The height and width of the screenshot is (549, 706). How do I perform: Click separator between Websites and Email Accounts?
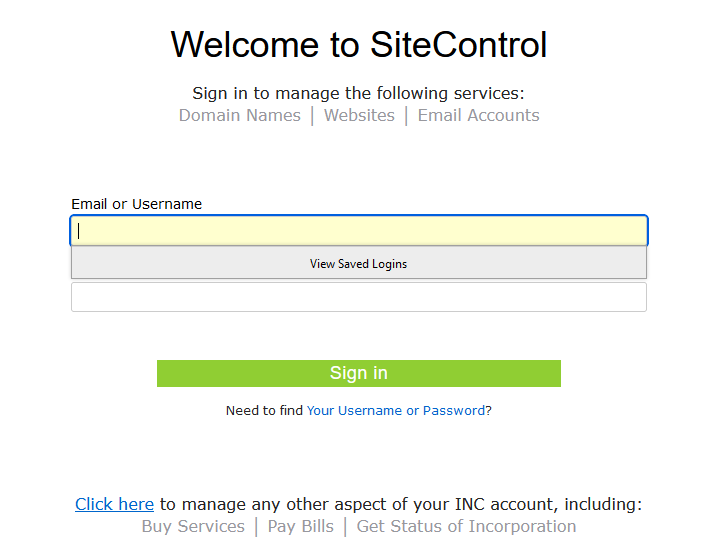pos(406,116)
